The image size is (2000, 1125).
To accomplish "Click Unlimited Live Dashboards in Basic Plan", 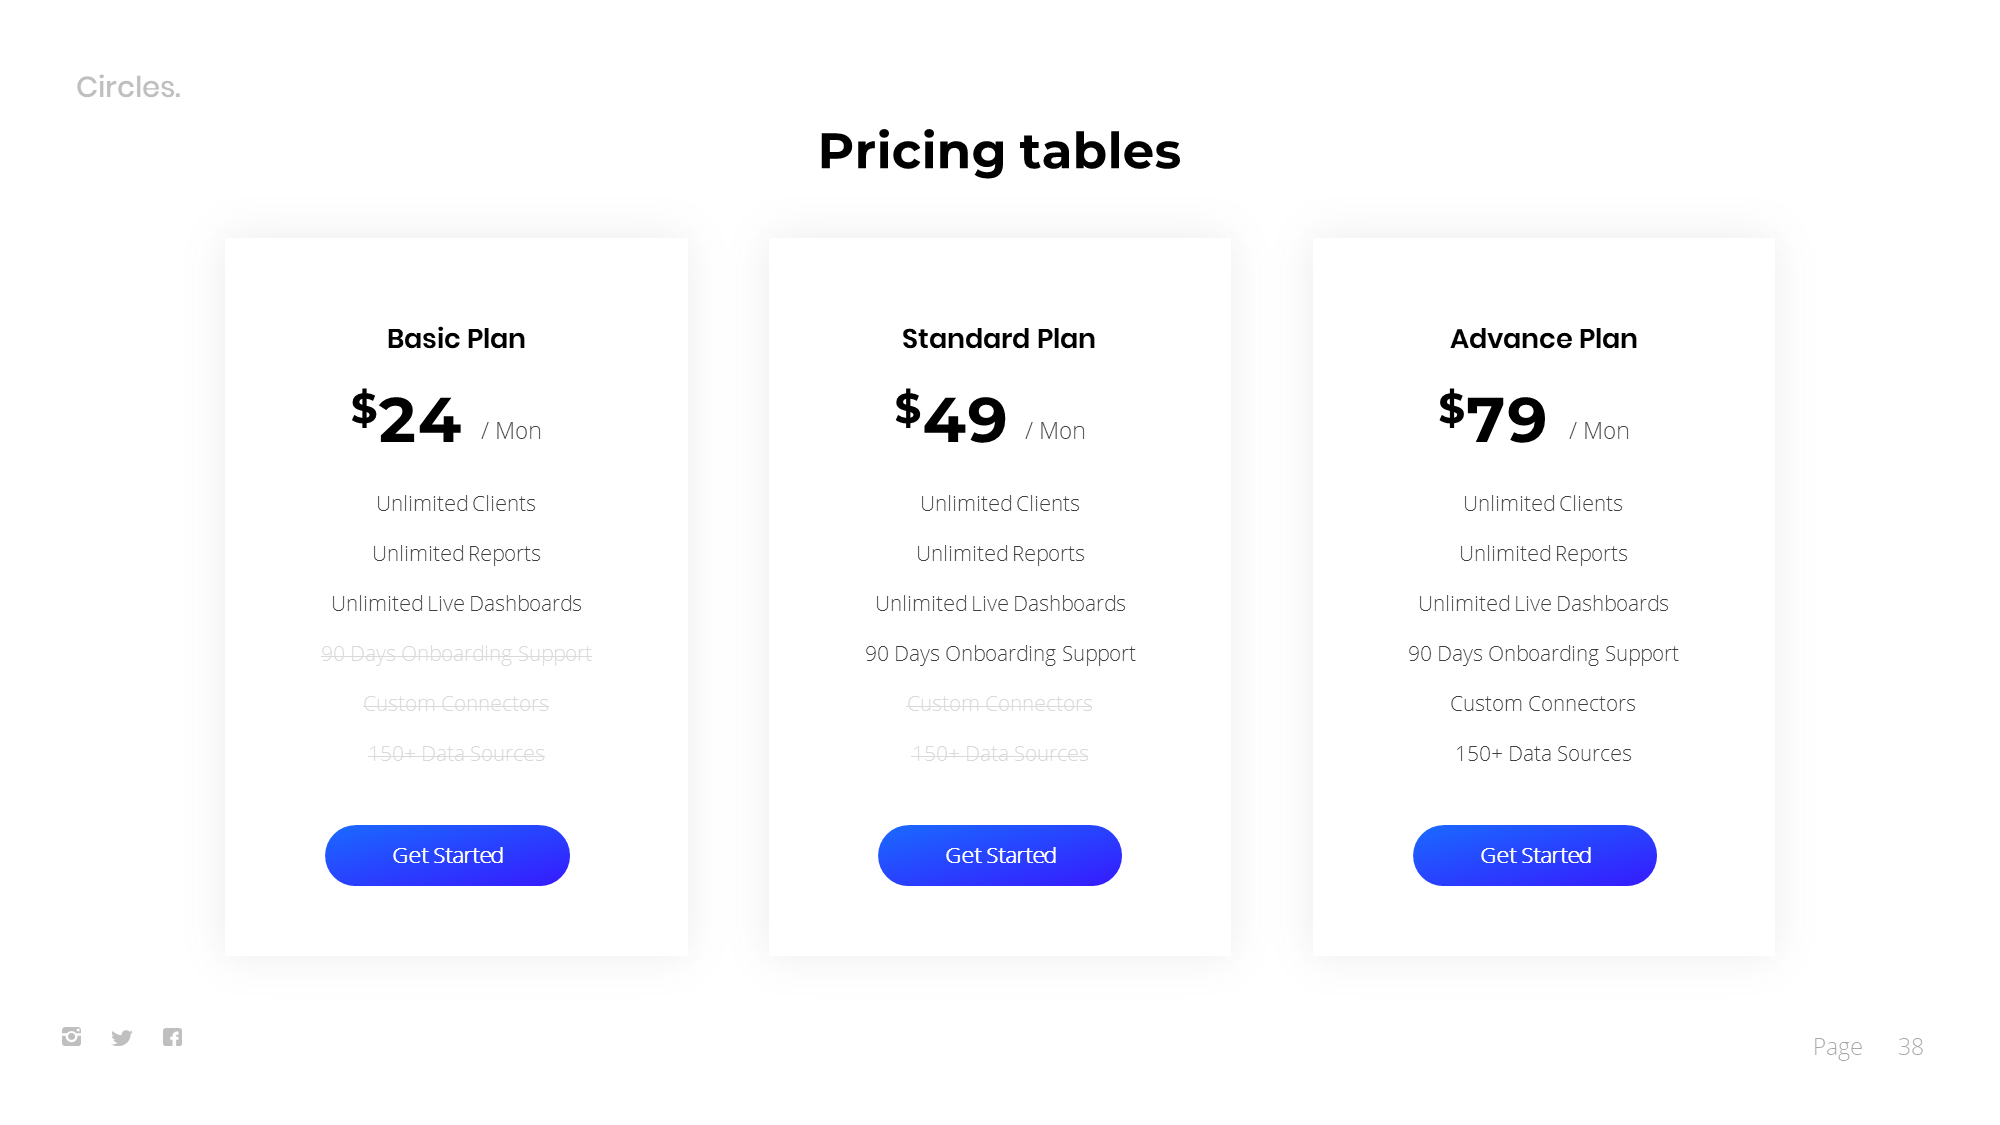I will pyautogui.click(x=456, y=604).
